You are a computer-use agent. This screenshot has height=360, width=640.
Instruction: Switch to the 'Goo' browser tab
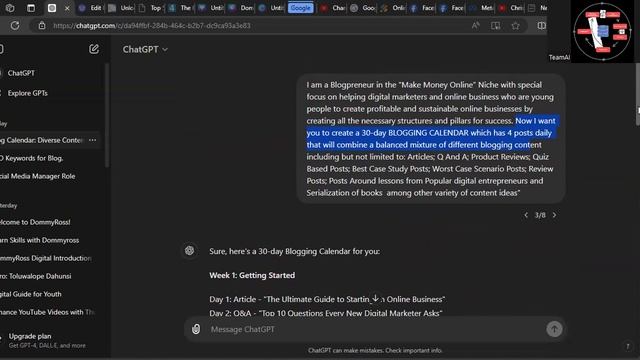click(x=363, y=8)
